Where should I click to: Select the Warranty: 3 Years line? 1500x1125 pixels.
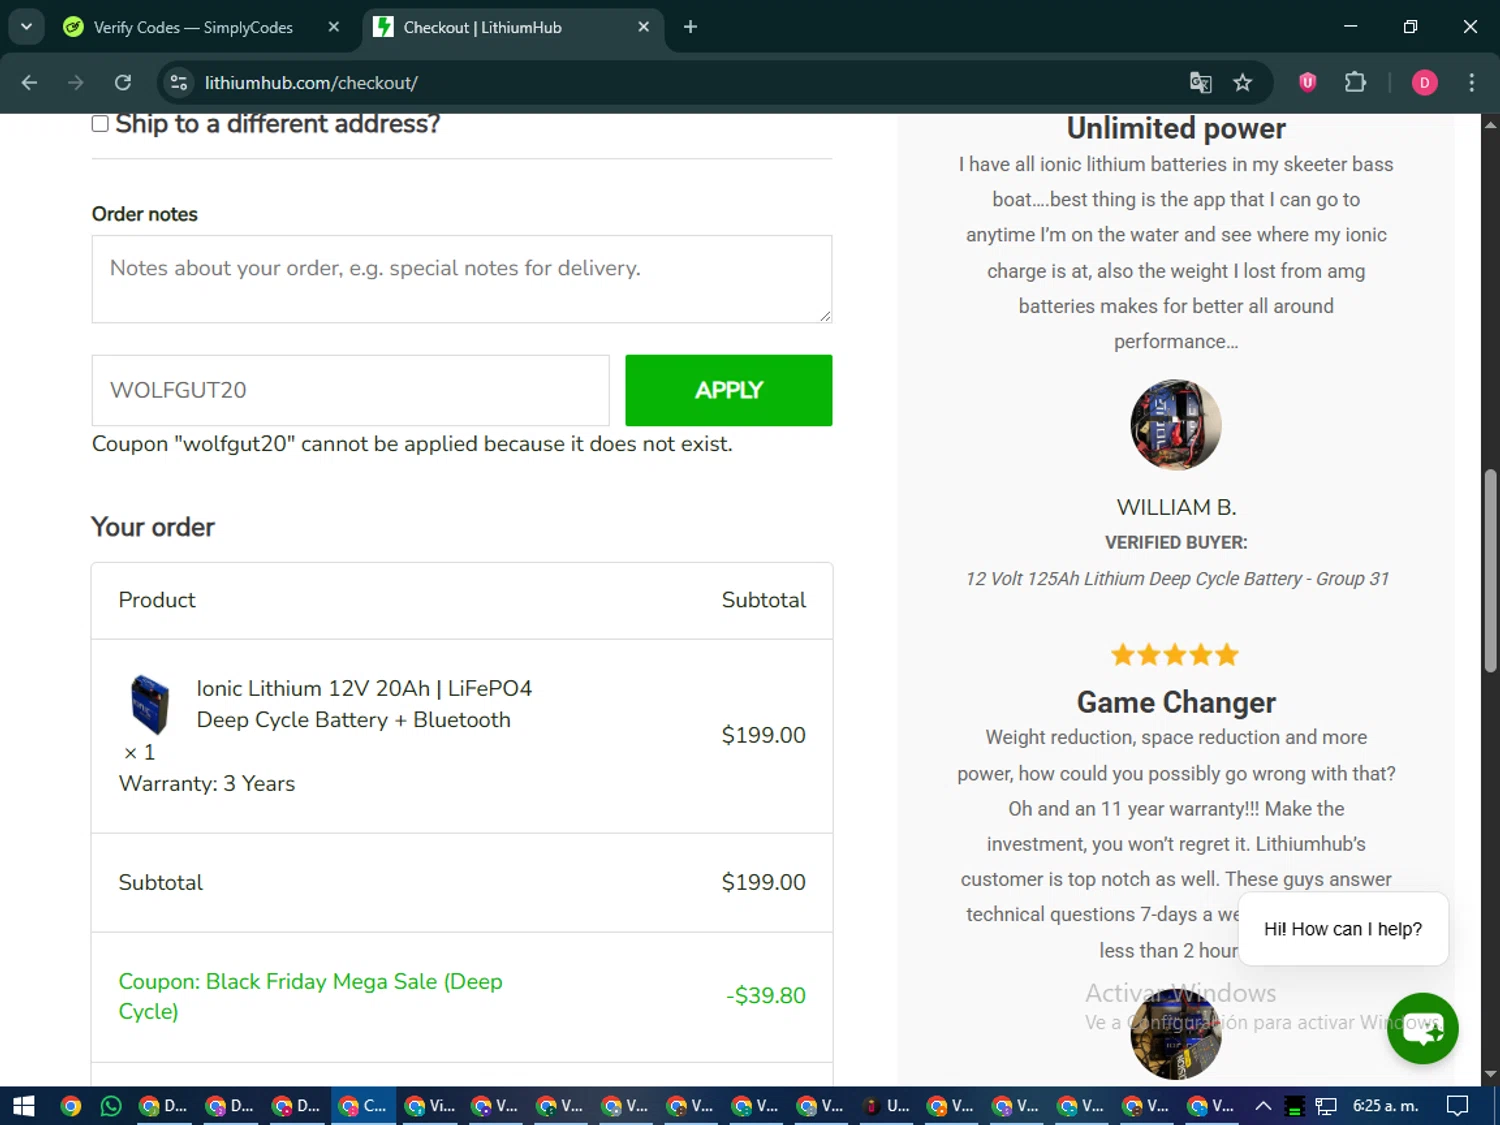tap(207, 784)
